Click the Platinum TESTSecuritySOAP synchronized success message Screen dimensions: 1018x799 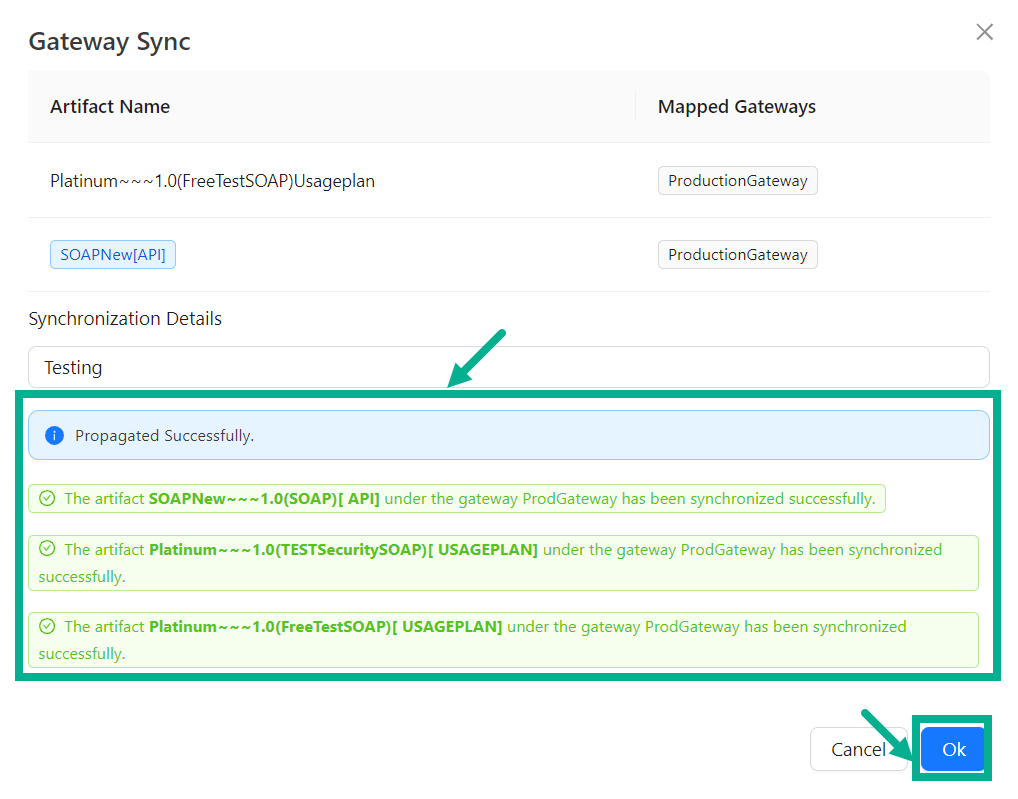(502, 563)
